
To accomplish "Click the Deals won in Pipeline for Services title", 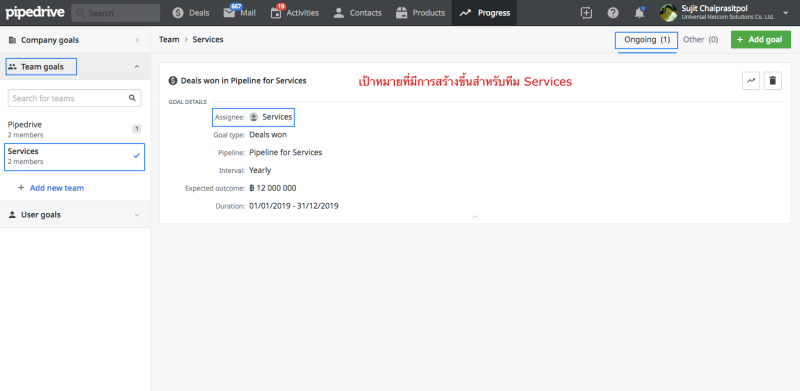I will (x=243, y=81).
